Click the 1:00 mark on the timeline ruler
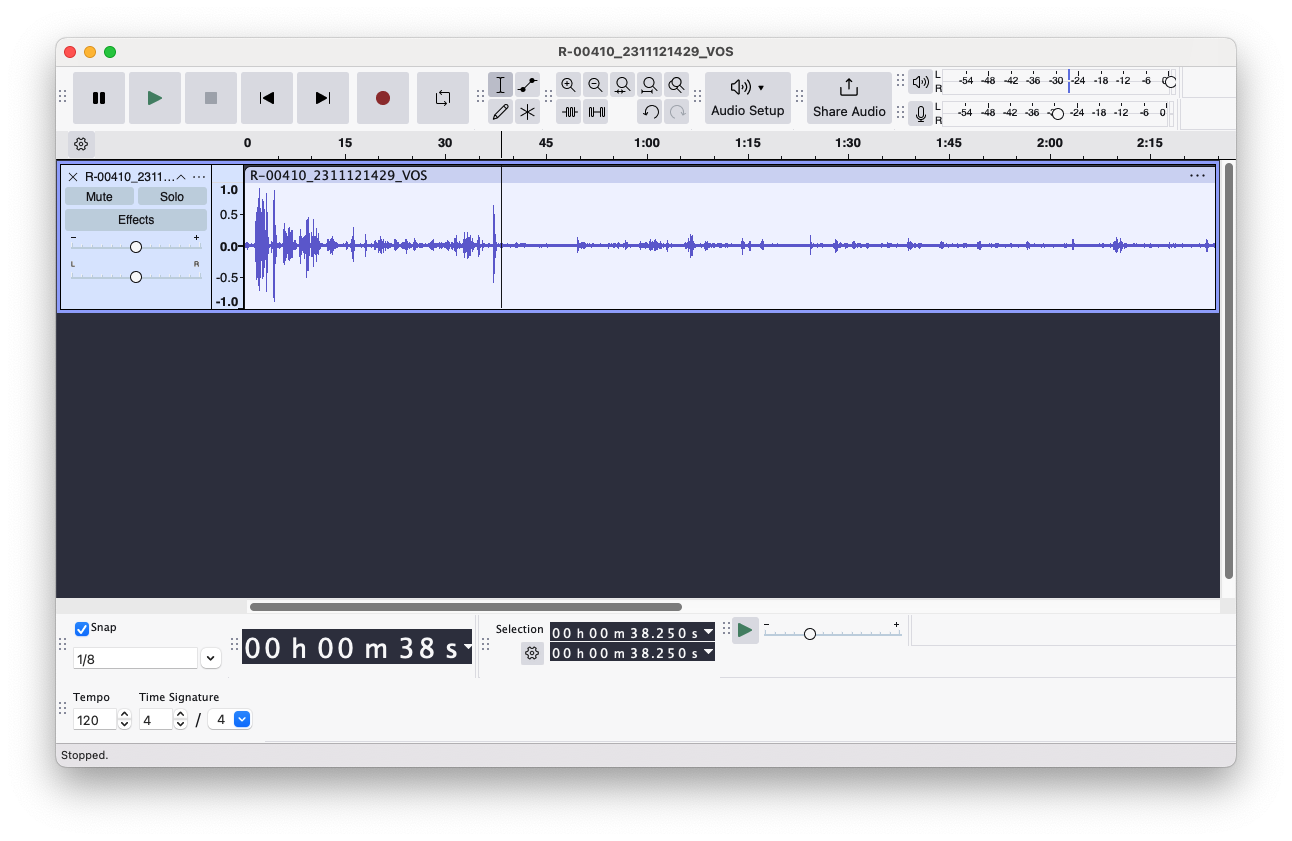1292x841 pixels. point(647,143)
